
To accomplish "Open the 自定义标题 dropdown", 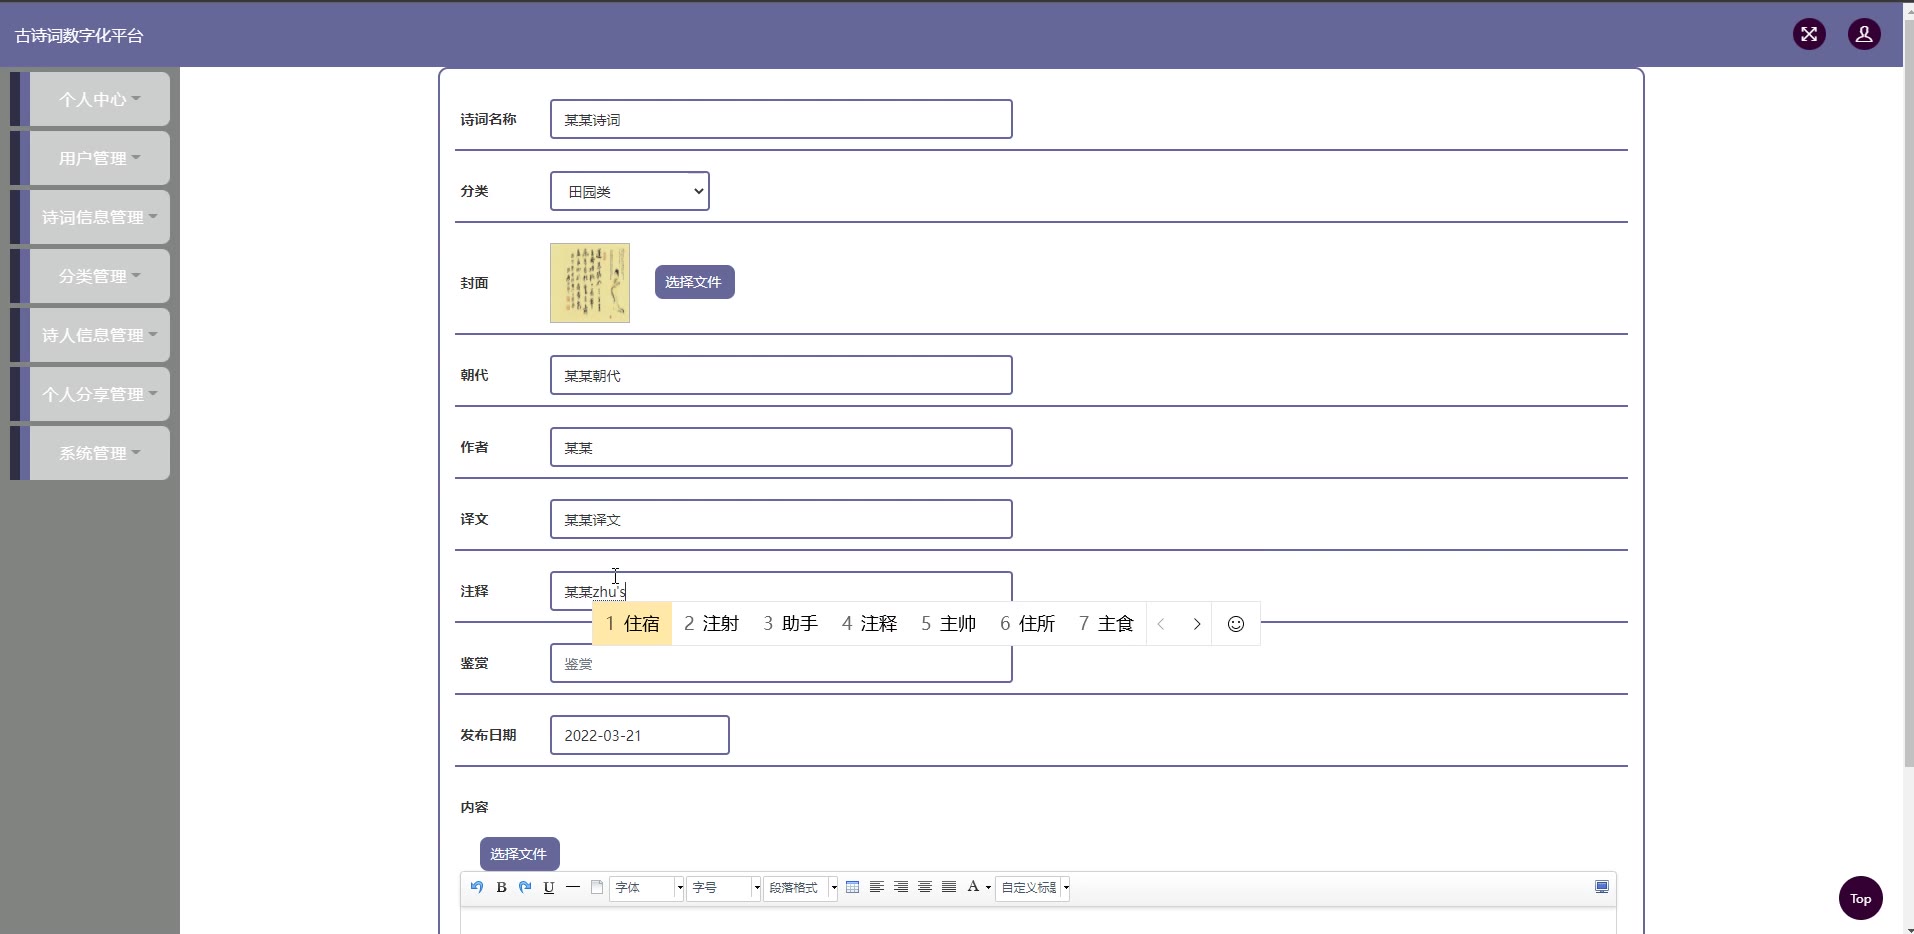I will [x=1033, y=888].
